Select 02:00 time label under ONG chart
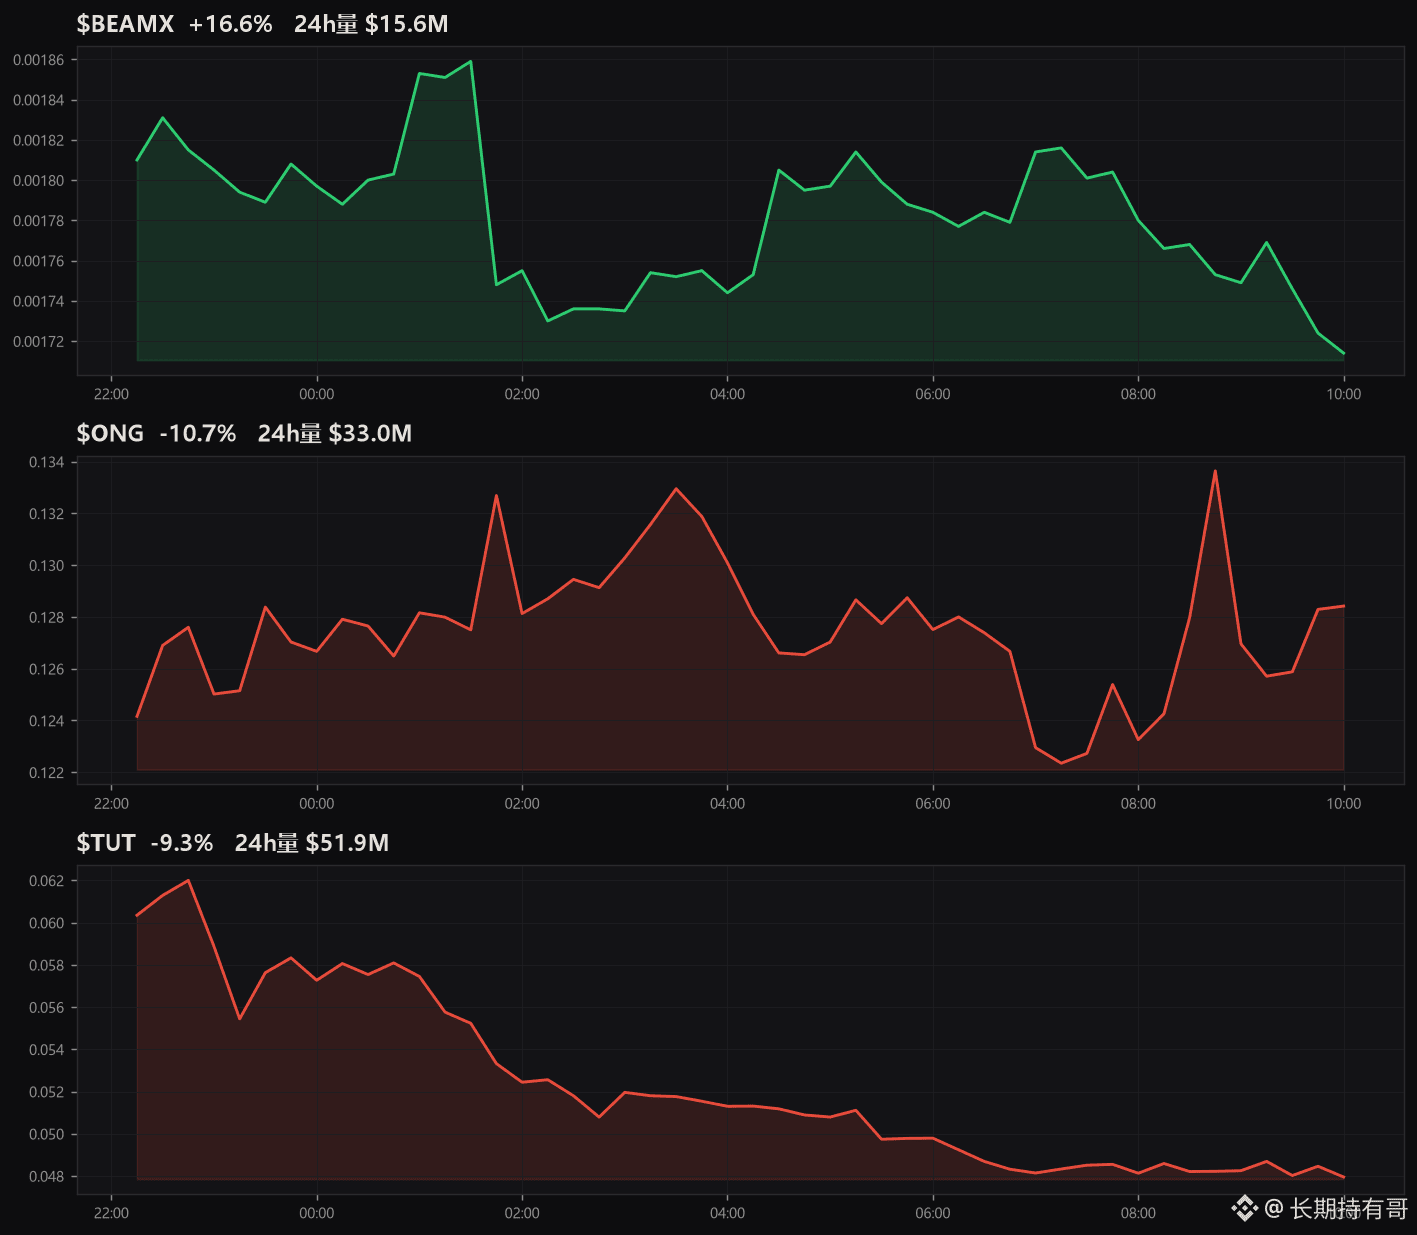 (x=522, y=804)
